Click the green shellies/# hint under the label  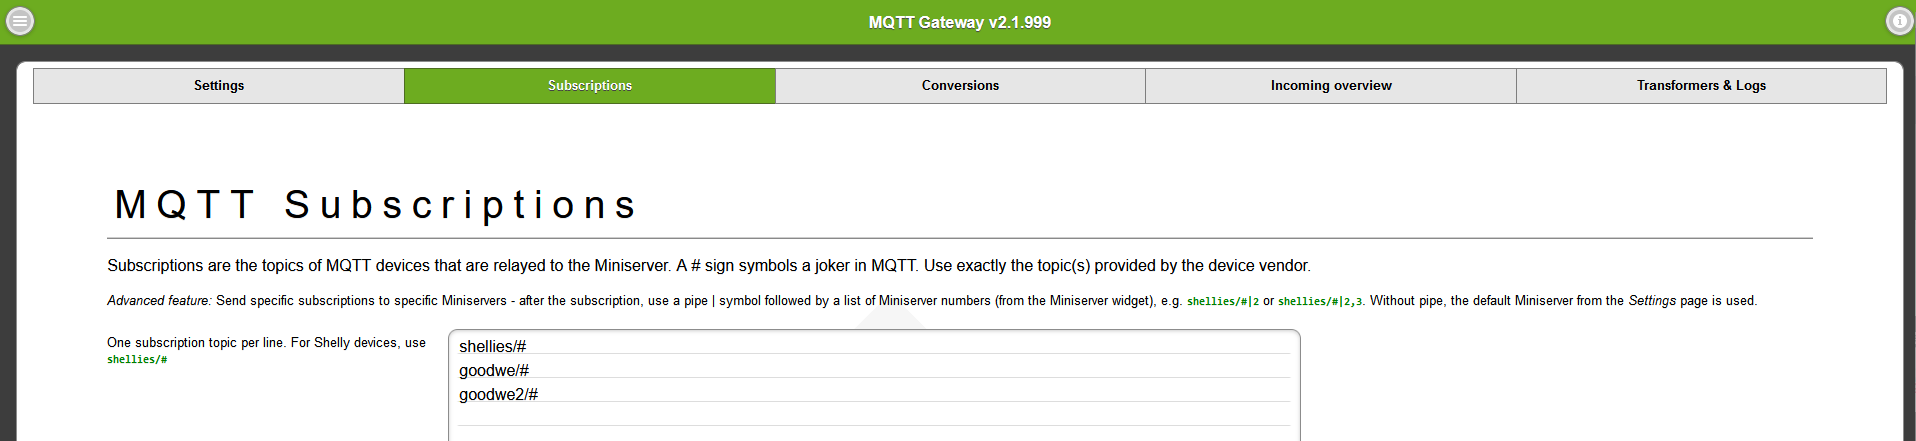point(137,360)
